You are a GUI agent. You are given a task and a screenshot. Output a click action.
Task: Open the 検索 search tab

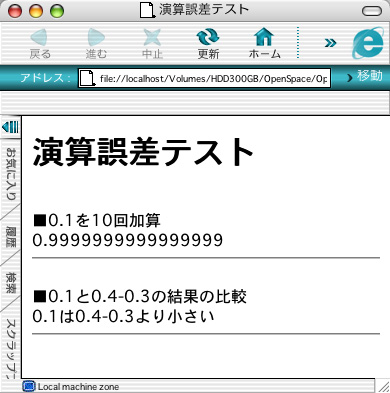(x=11, y=283)
